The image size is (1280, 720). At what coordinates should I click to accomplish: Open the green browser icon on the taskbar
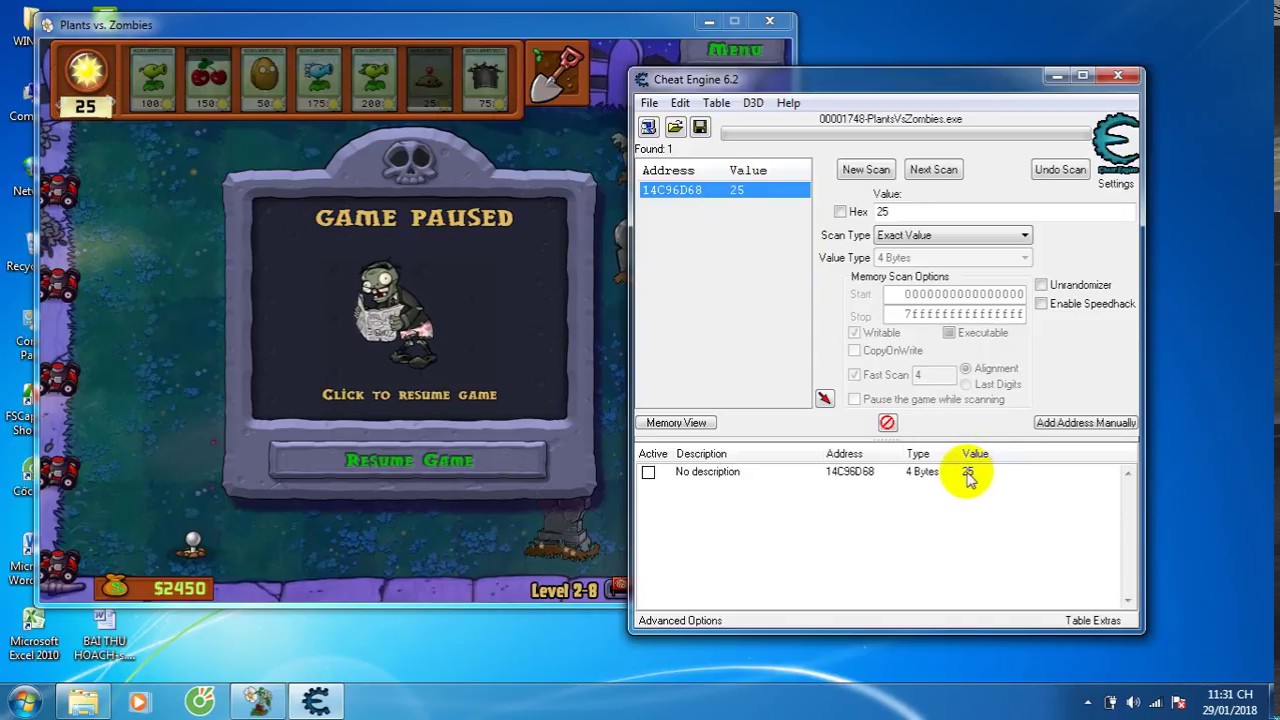[199, 702]
